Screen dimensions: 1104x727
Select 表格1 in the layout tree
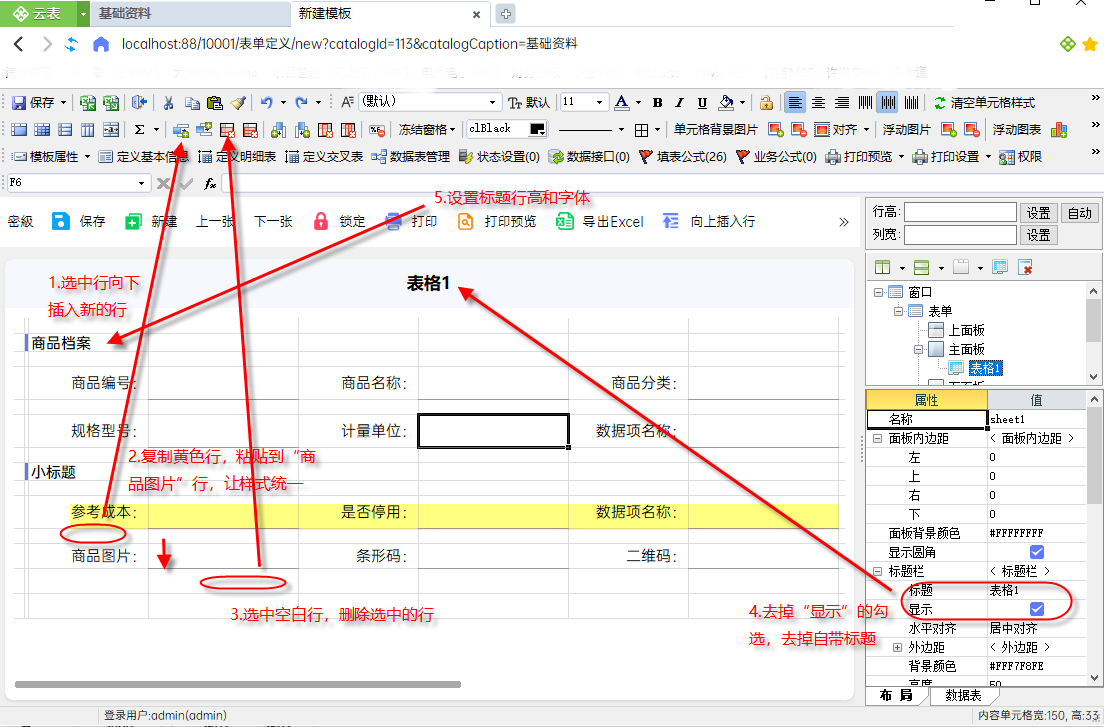point(985,368)
